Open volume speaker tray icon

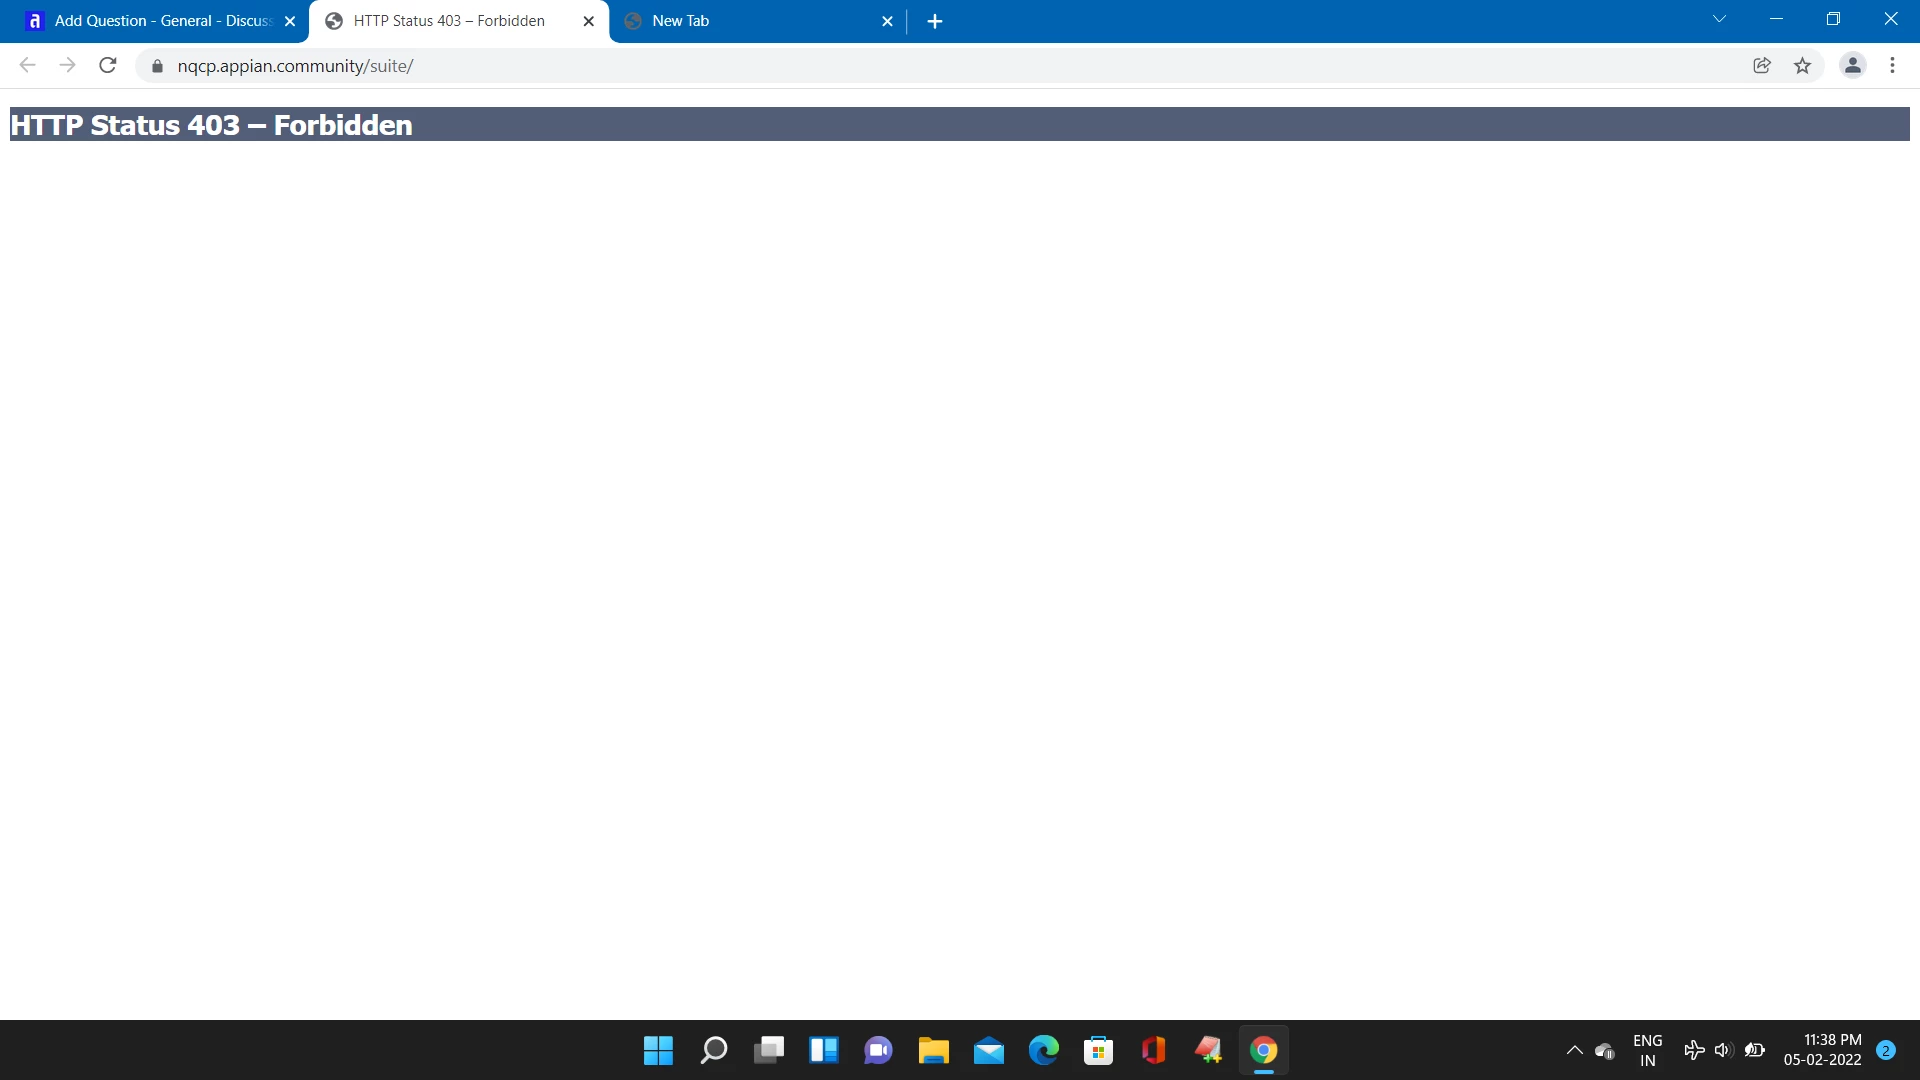1723,1050
